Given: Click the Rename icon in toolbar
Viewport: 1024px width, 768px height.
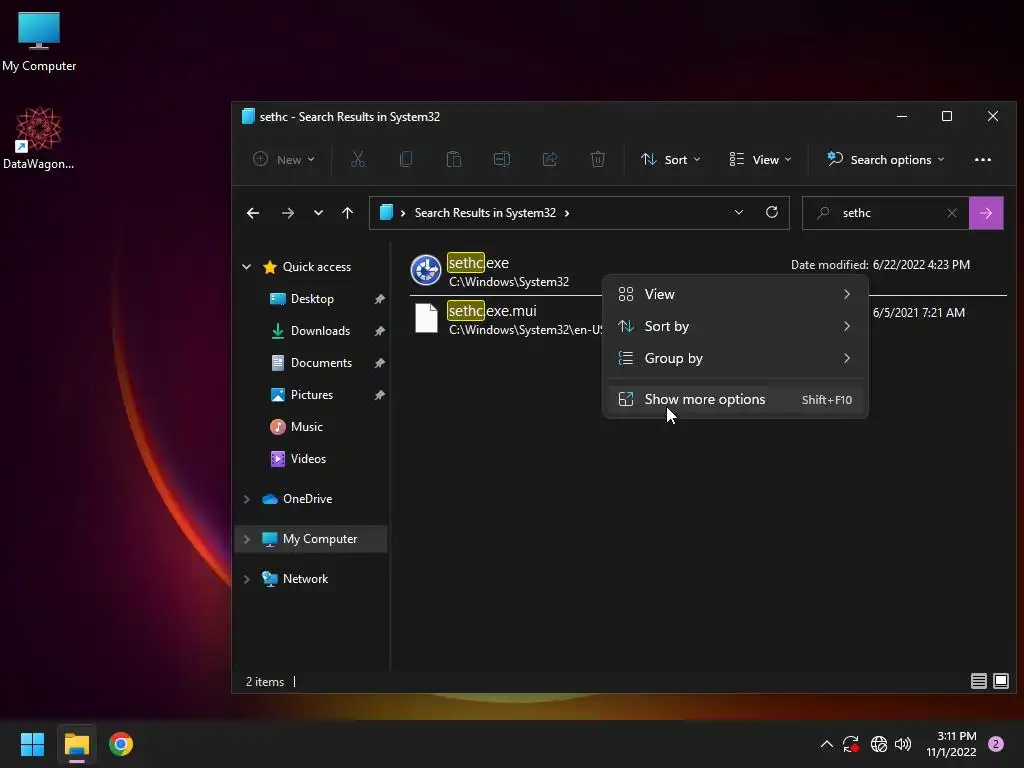Looking at the screenshot, I should (502, 159).
